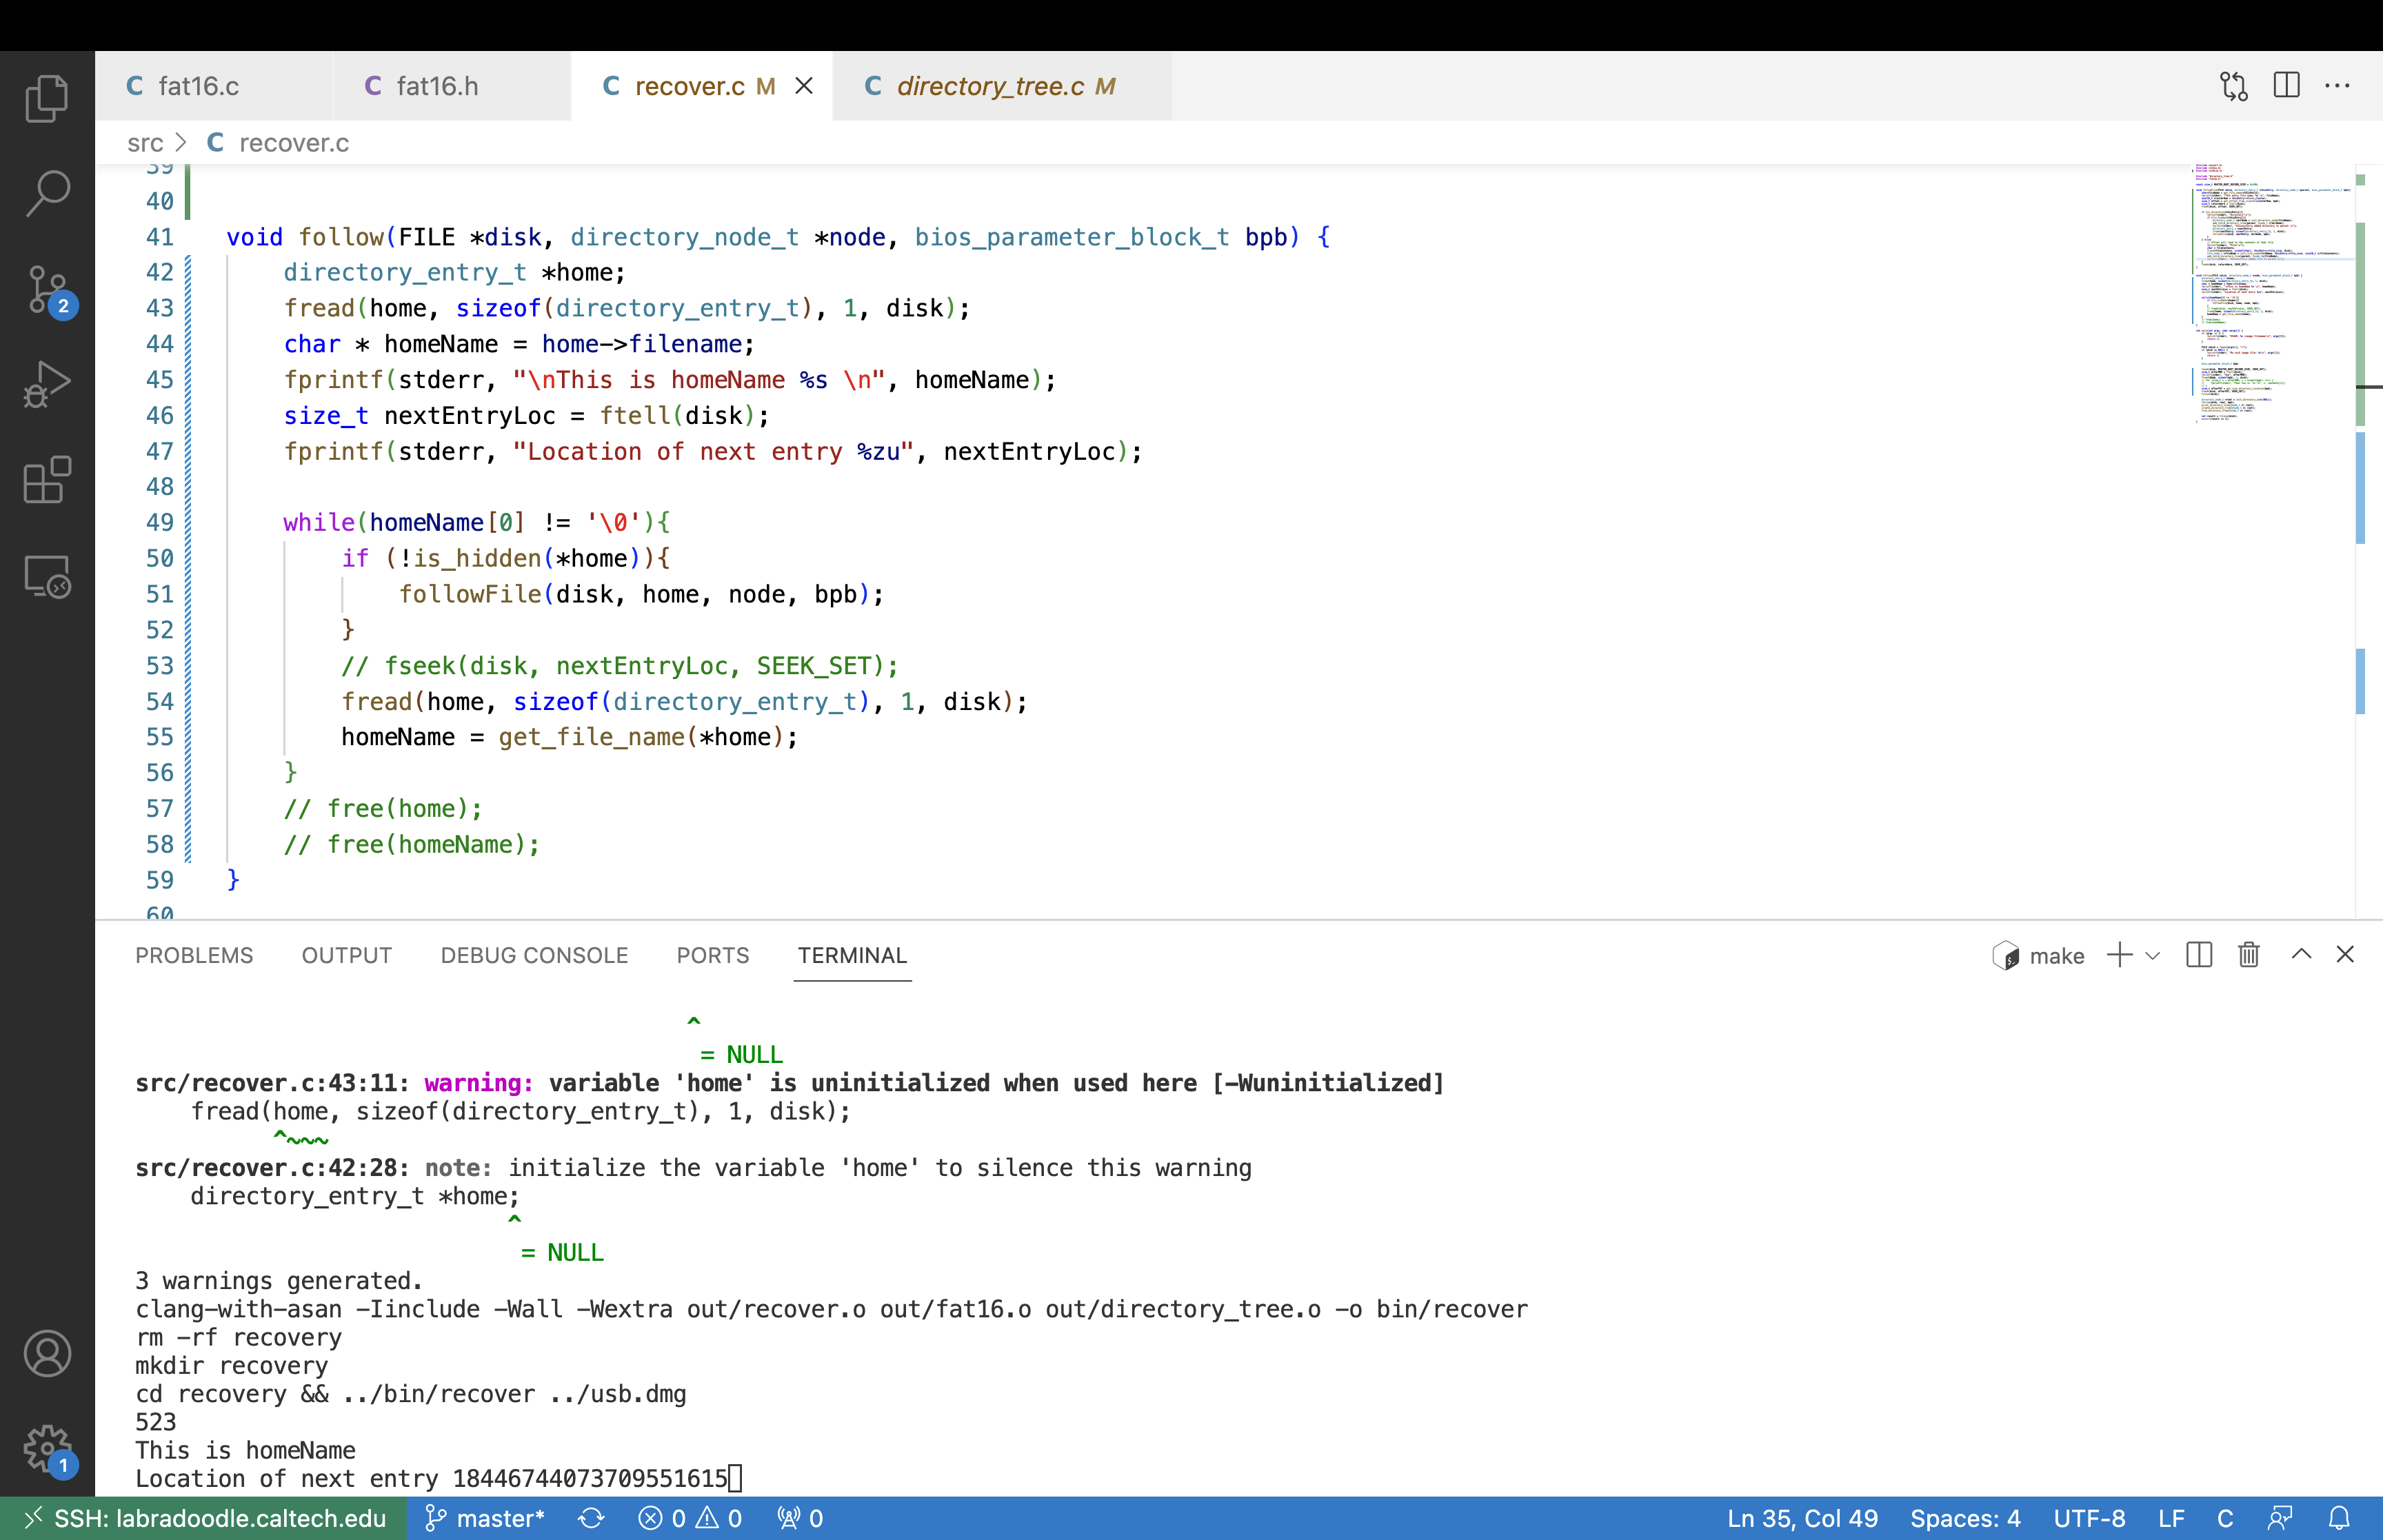Open the Explorer view in activity bar
This screenshot has height=1540, width=2383.
pos(47,98)
